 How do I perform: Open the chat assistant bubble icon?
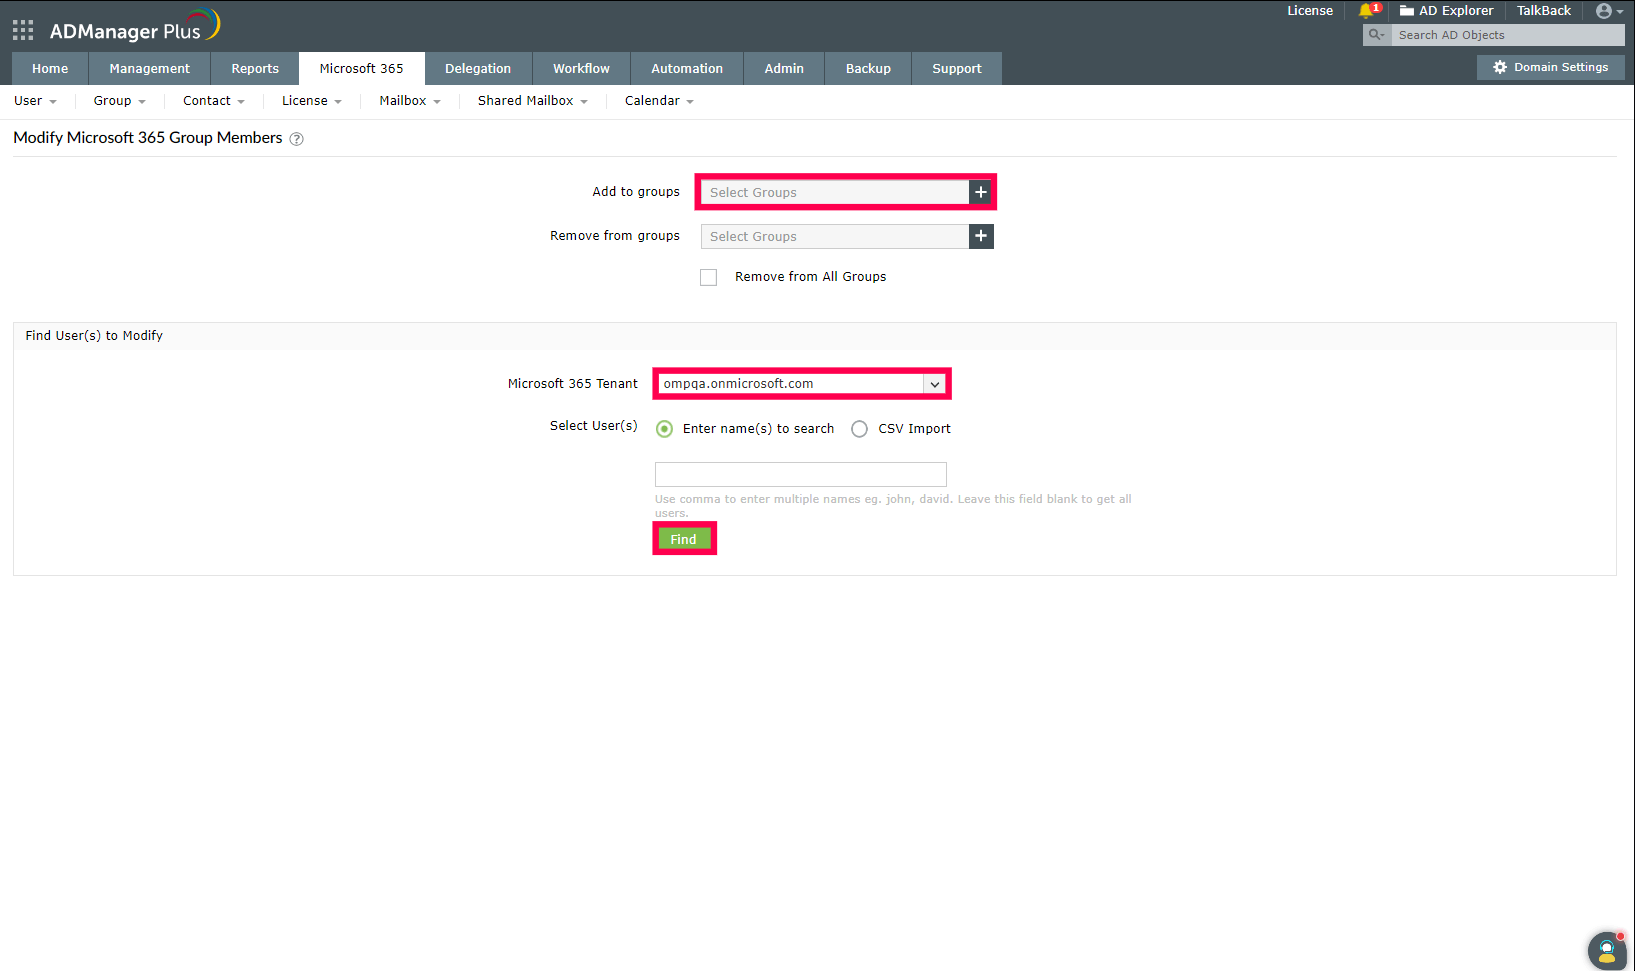pyautogui.click(x=1607, y=950)
